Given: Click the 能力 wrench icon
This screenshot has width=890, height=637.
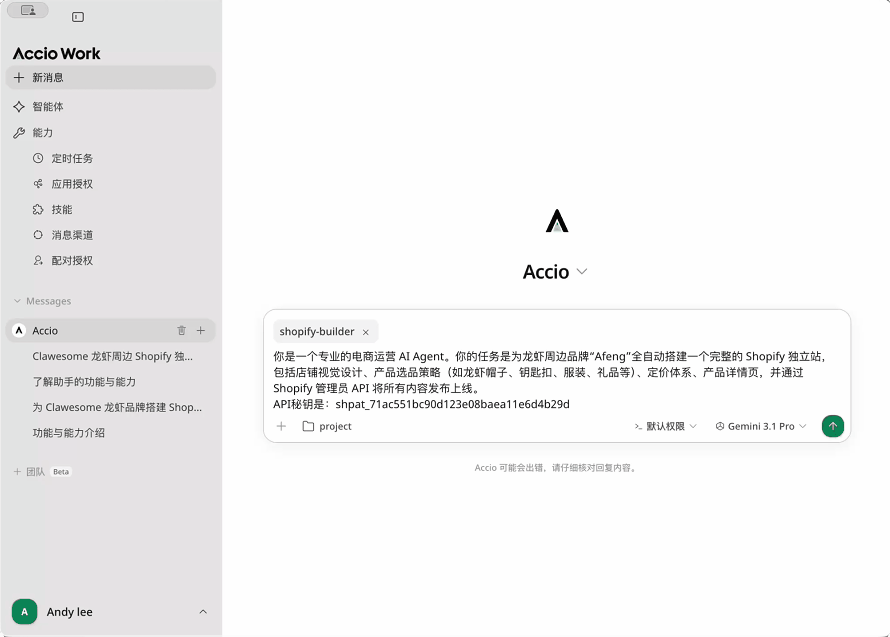Looking at the screenshot, I should pos(20,132).
